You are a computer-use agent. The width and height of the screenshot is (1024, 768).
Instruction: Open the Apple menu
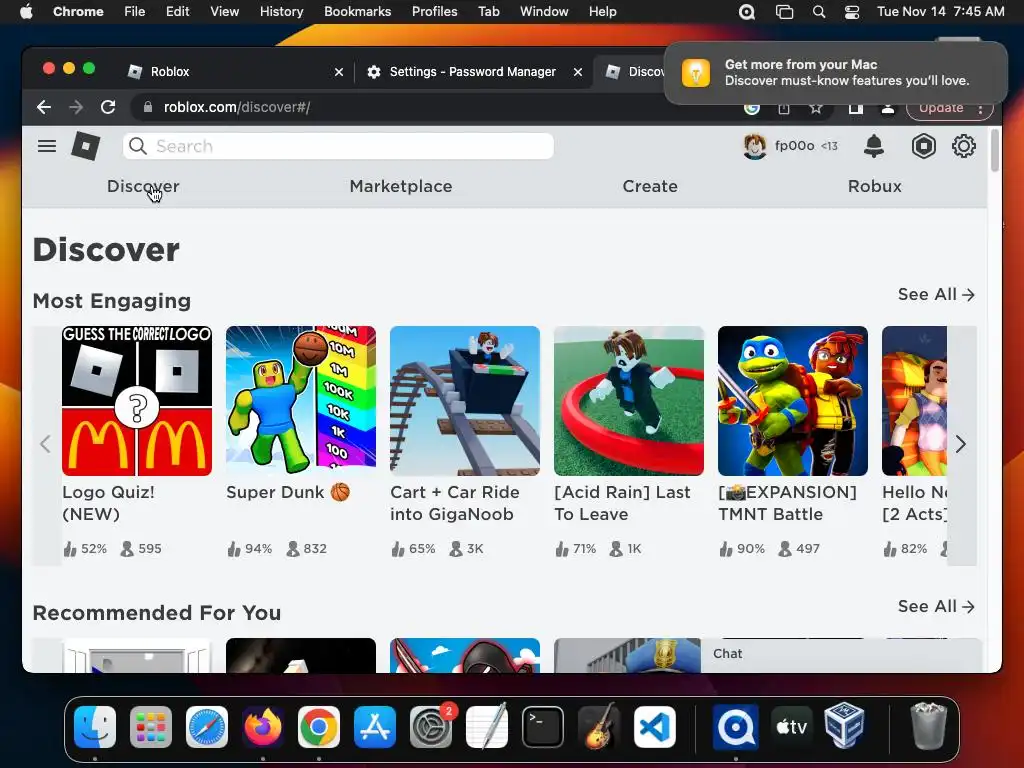click(x=26, y=12)
